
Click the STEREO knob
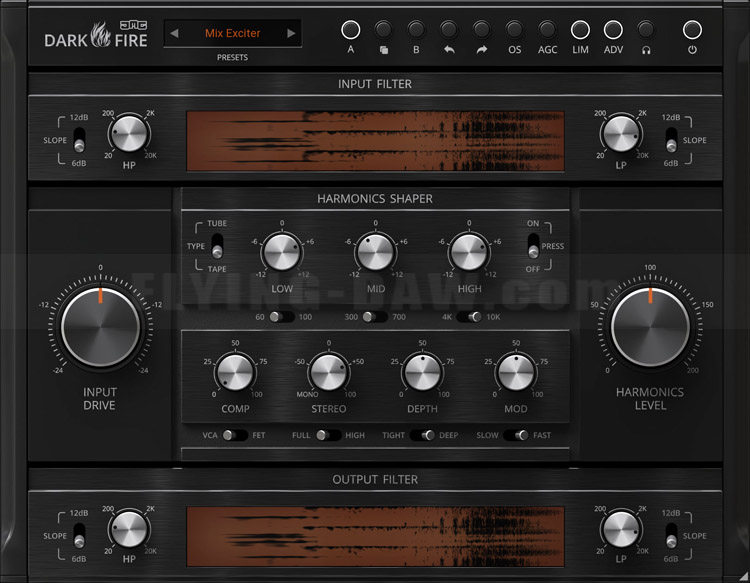click(x=329, y=372)
